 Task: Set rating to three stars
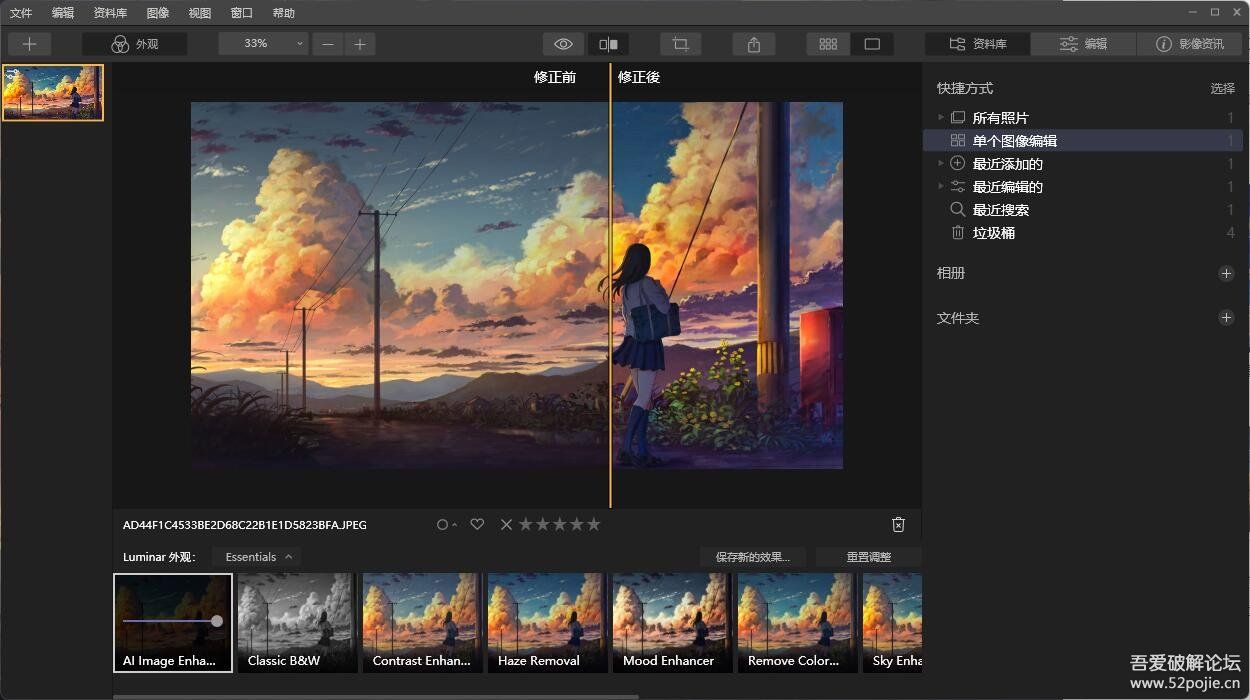tap(559, 525)
